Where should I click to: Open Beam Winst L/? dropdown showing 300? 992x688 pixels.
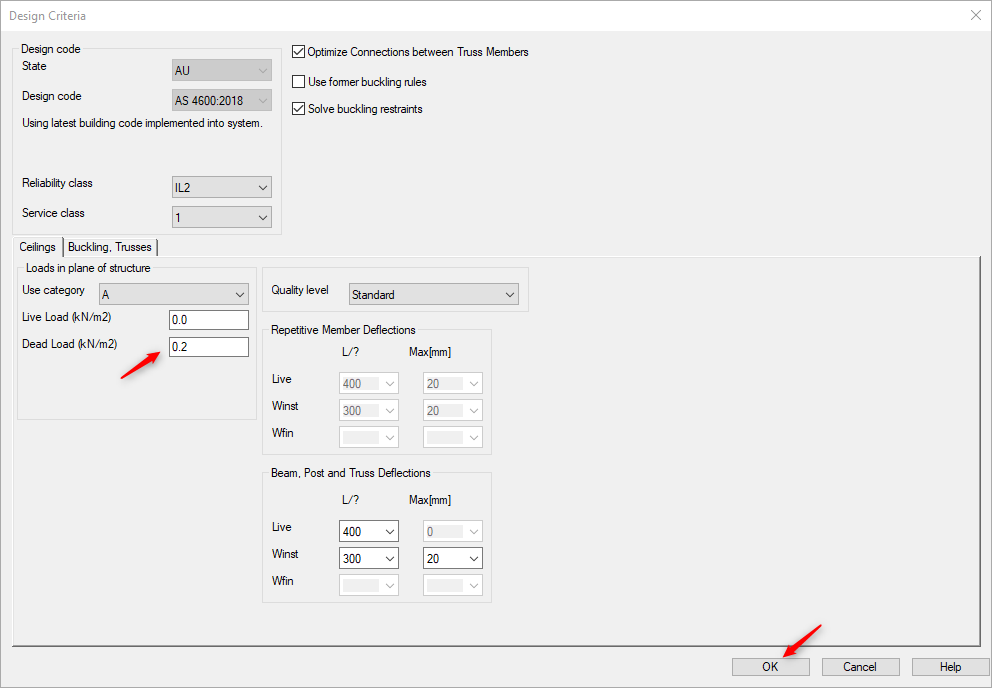369,558
